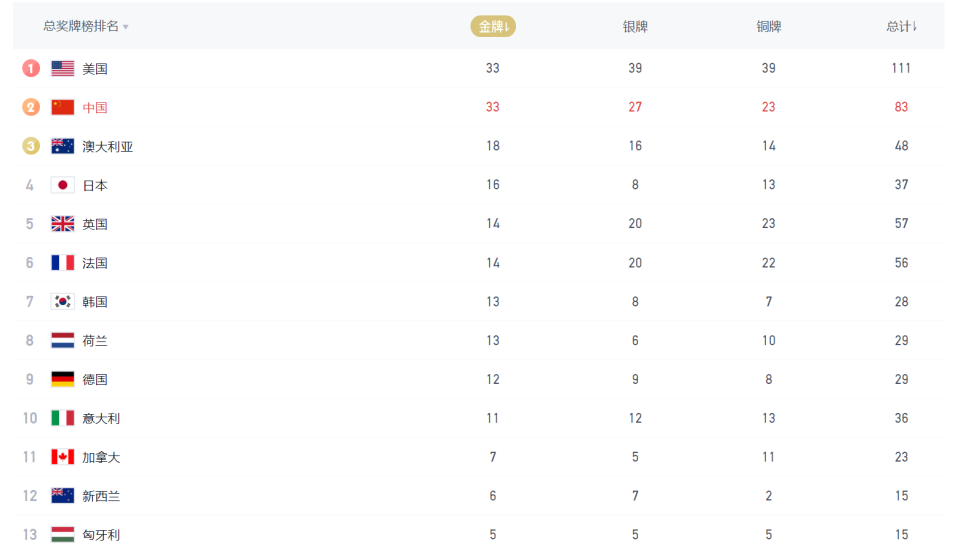Click China's total medal count 83

(901, 107)
